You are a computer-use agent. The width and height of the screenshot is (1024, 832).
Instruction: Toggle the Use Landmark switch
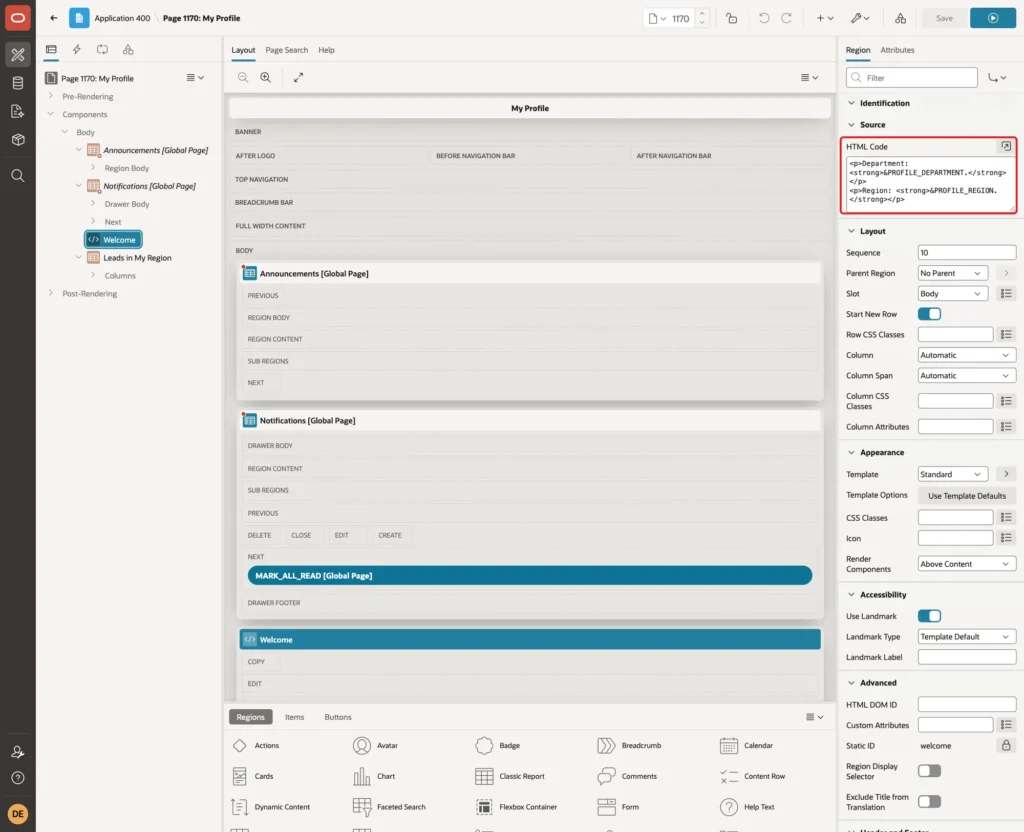(x=929, y=616)
